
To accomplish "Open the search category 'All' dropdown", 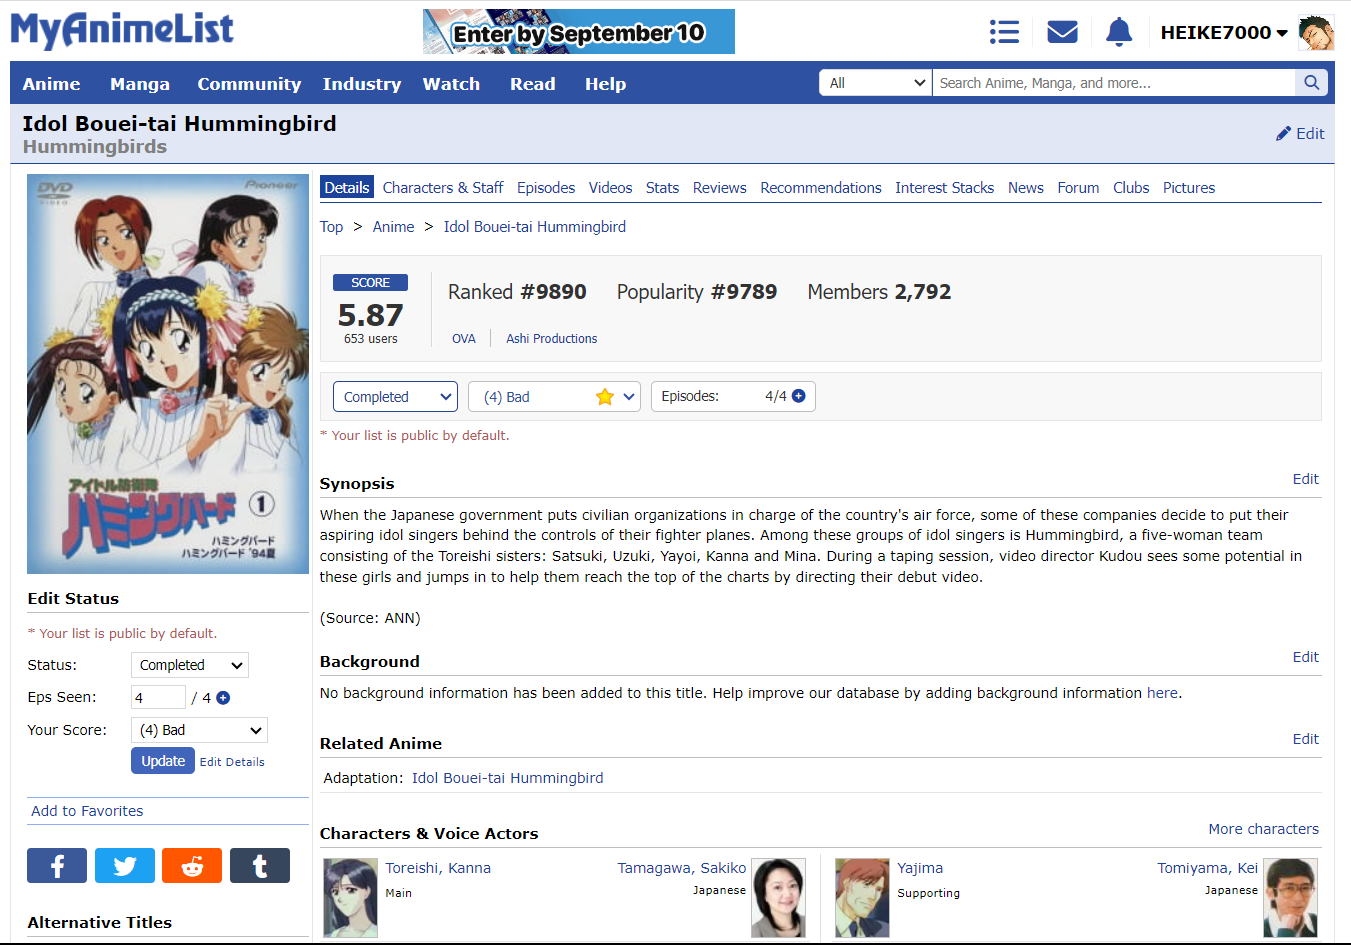I will (x=876, y=83).
